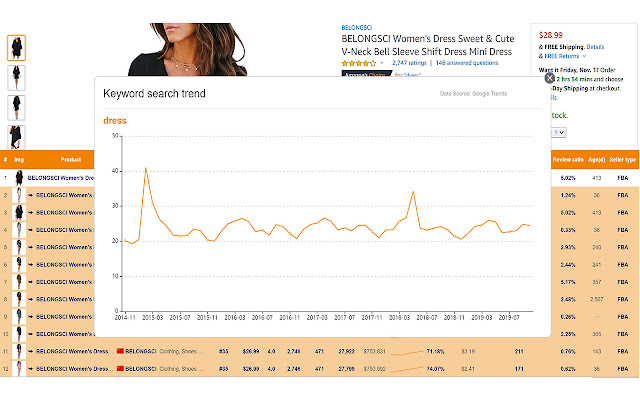Click the product title text
Screen dimensions: 640x400
(428, 45)
